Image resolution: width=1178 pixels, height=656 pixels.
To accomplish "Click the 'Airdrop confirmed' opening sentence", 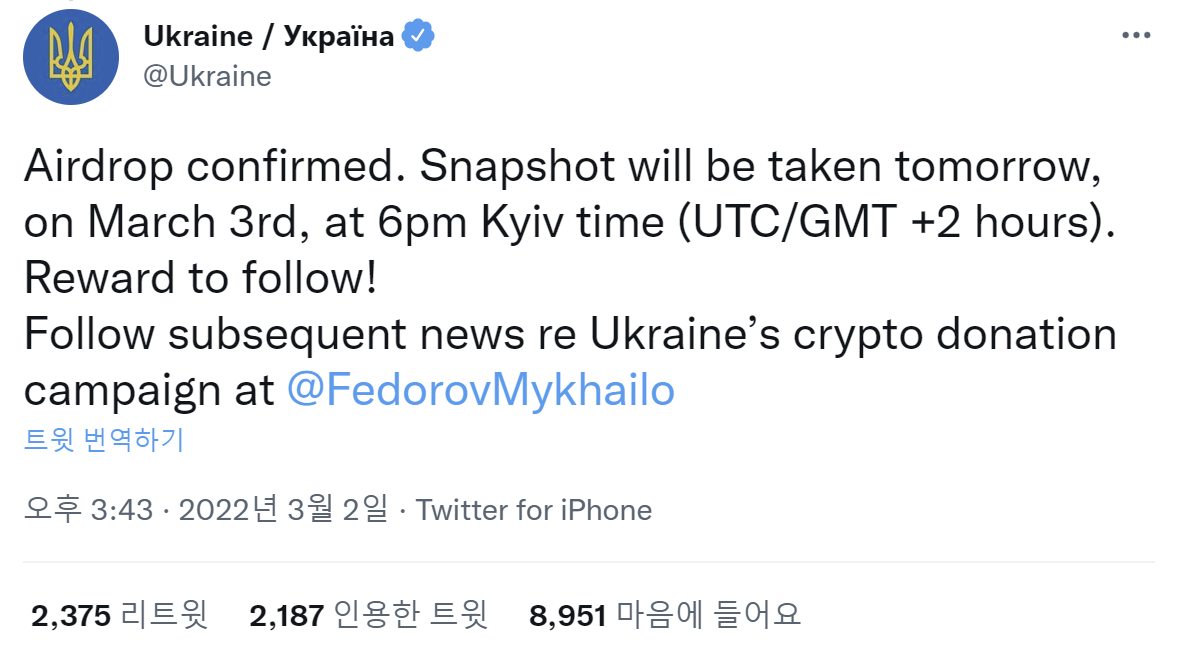I will [215, 166].
